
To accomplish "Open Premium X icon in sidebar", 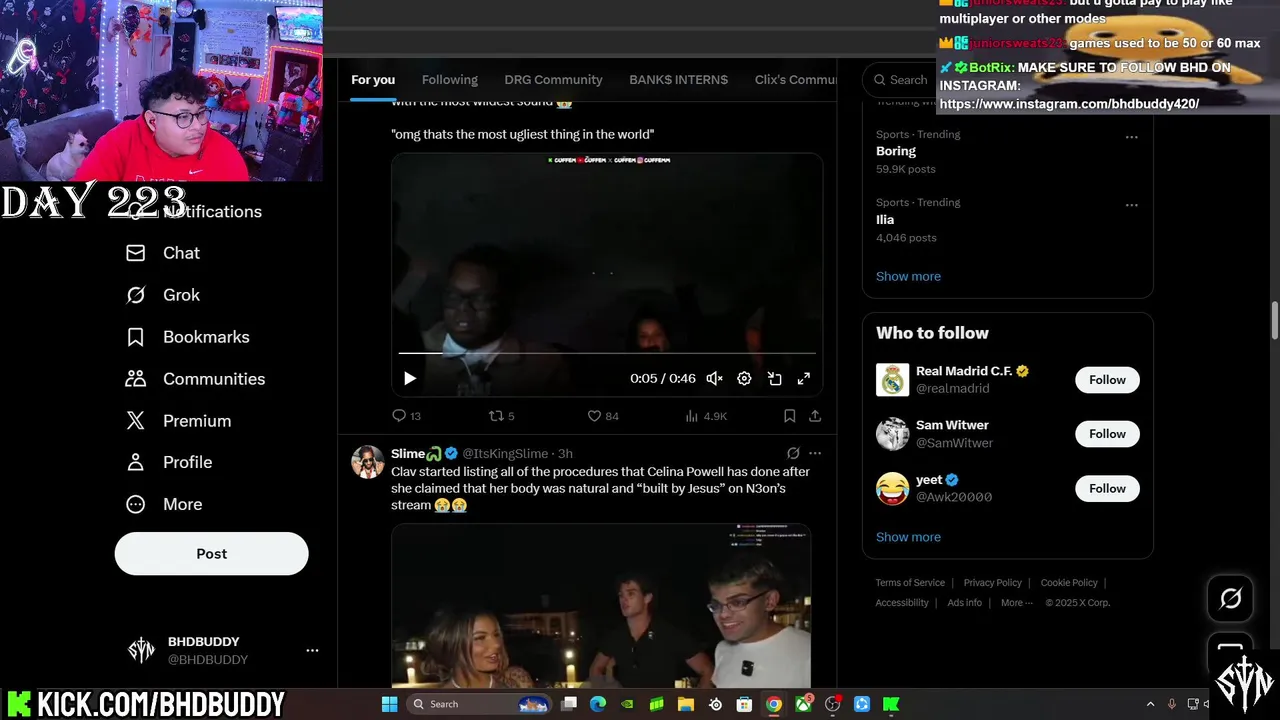I will [136, 421].
